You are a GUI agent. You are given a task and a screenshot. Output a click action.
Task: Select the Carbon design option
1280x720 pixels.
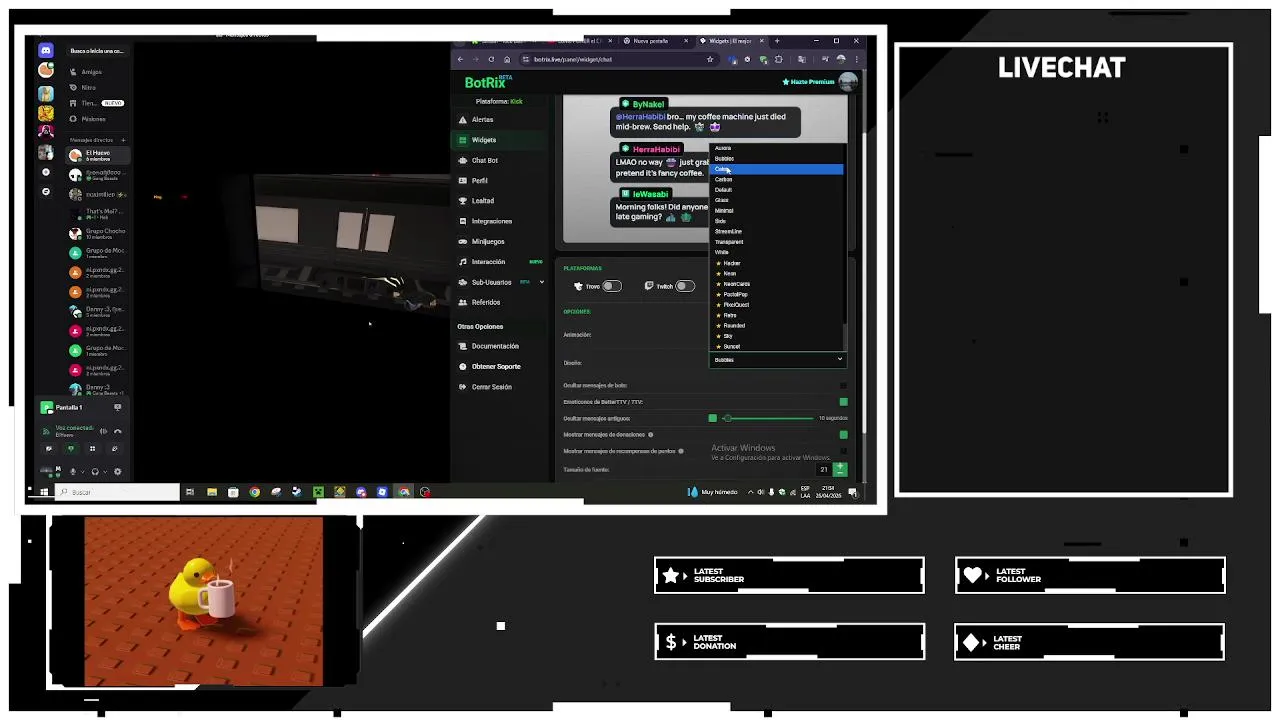coord(777,179)
